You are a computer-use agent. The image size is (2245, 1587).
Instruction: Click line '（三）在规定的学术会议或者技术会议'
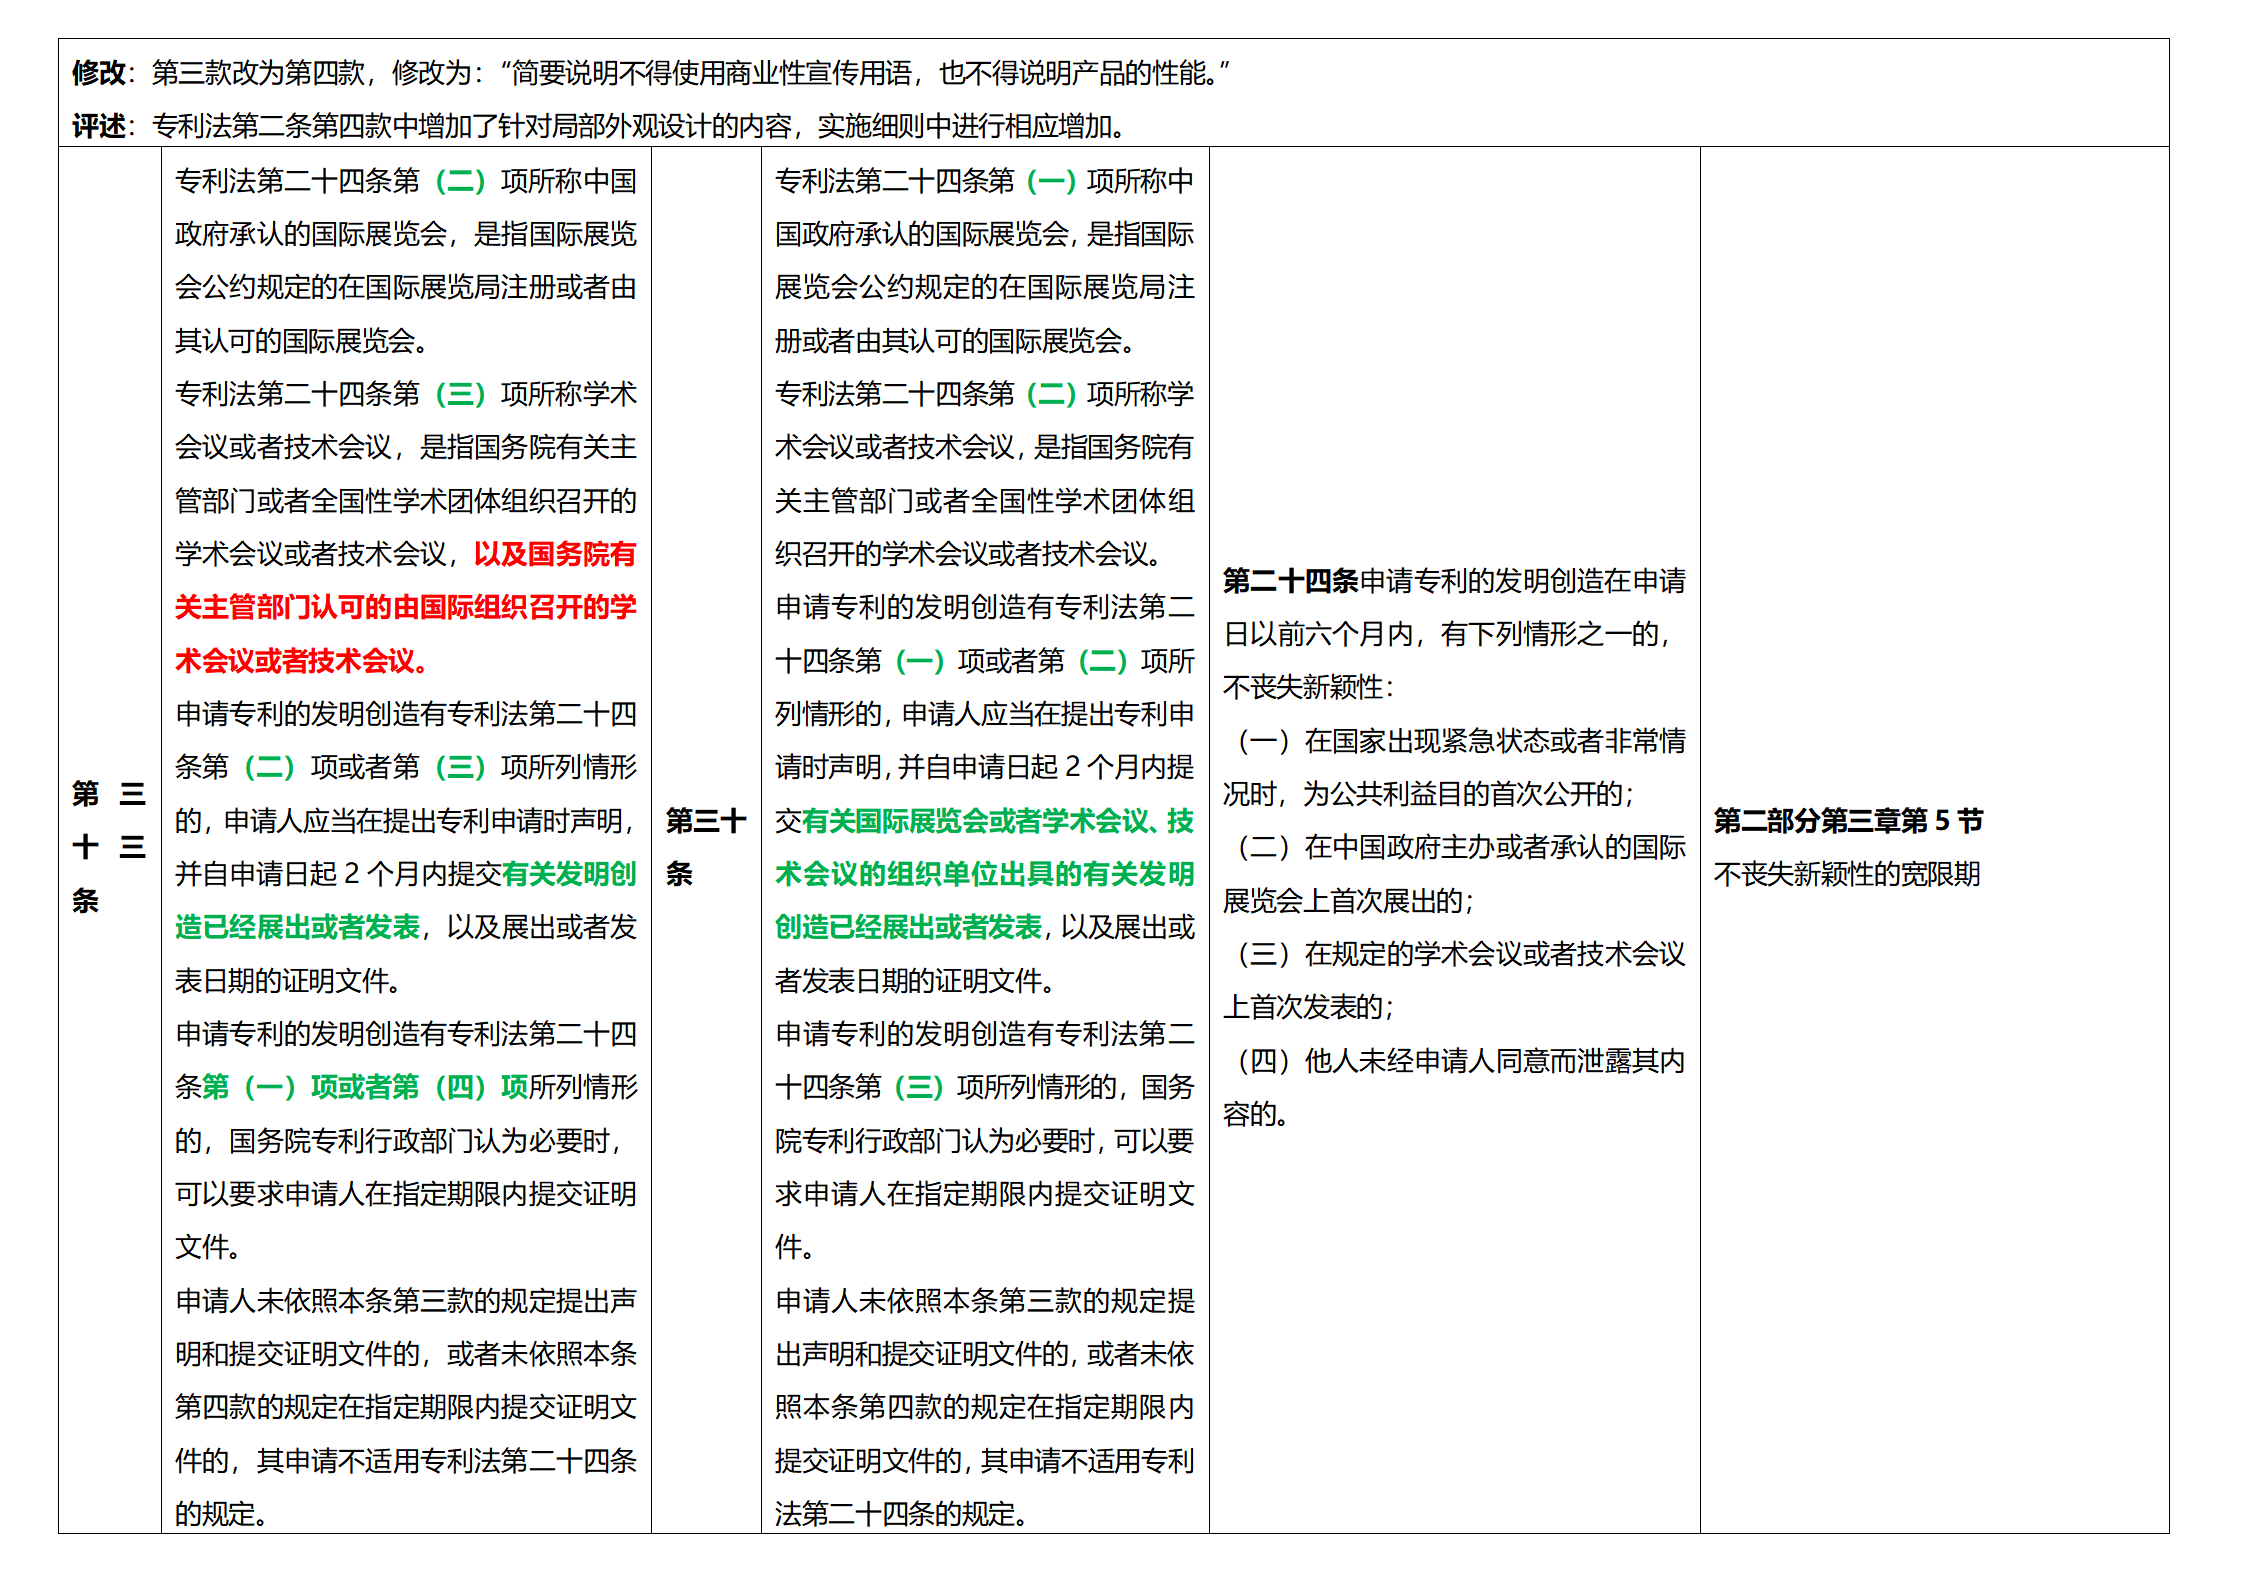(1455, 954)
